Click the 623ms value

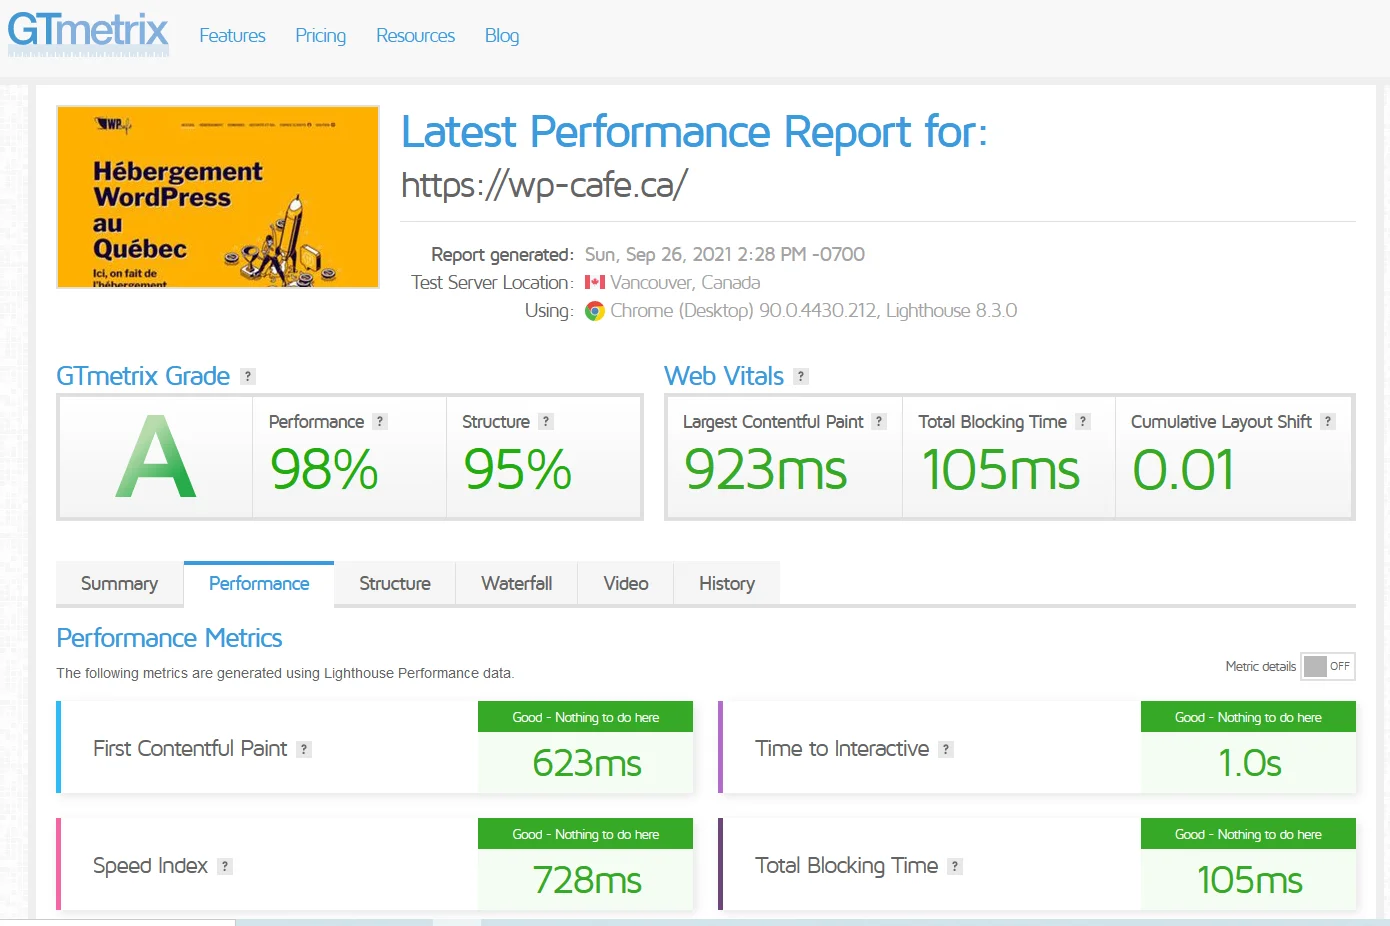587,764
